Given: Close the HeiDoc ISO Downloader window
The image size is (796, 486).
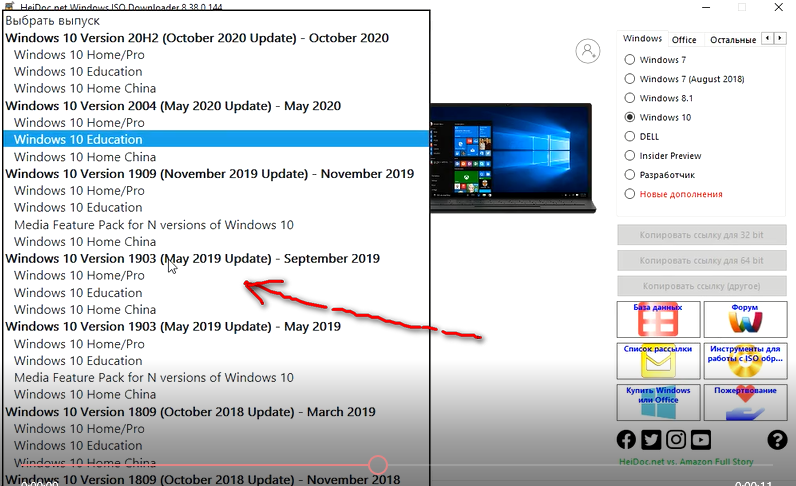Looking at the screenshot, I should coord(778,7).
